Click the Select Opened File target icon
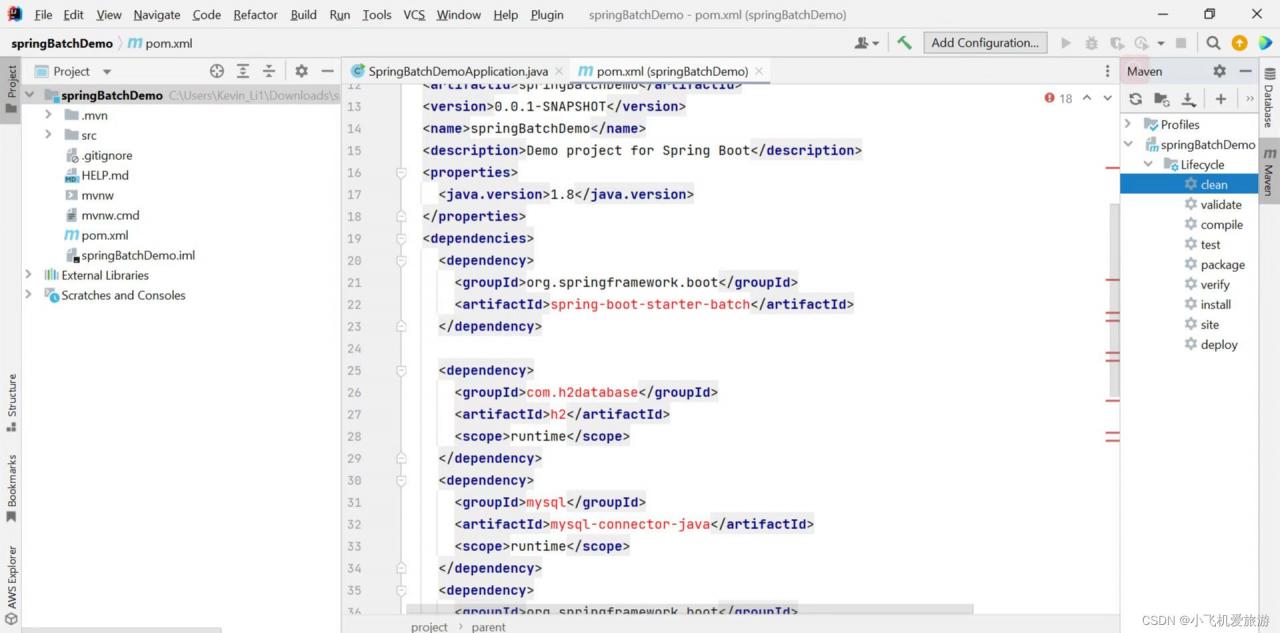Screen dimensions: 1280x633 click(x=217, y=71)
